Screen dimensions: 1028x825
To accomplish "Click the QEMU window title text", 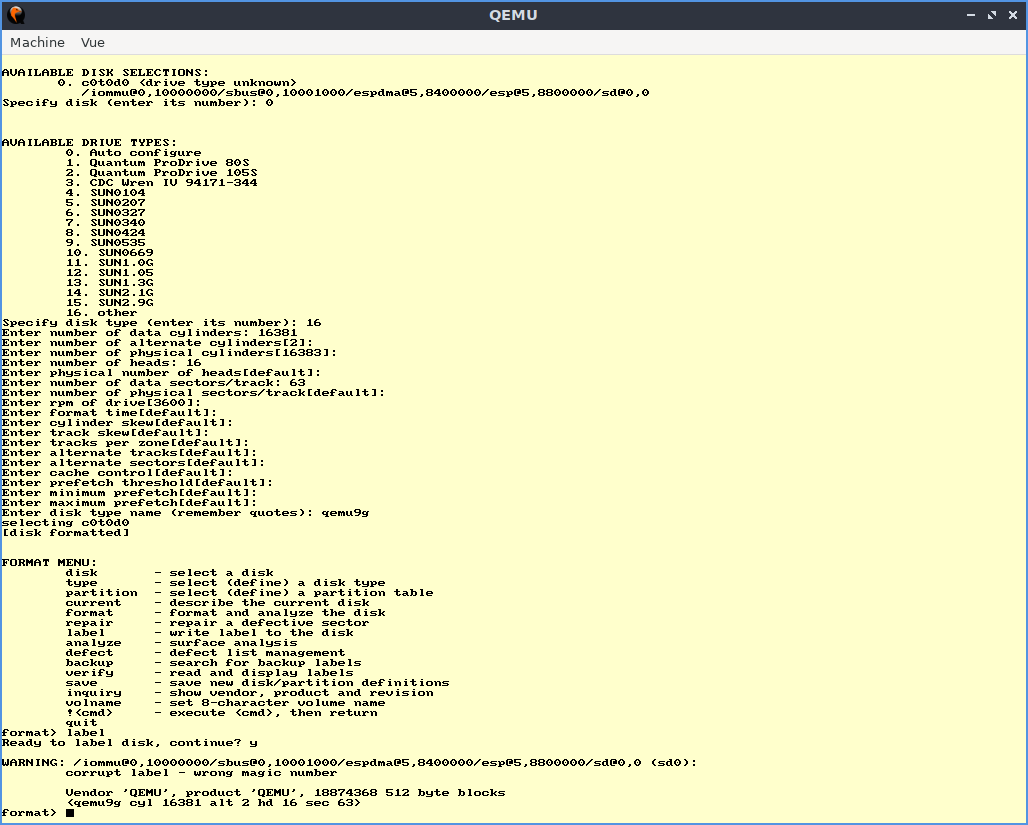I will (x=513, y=15).
